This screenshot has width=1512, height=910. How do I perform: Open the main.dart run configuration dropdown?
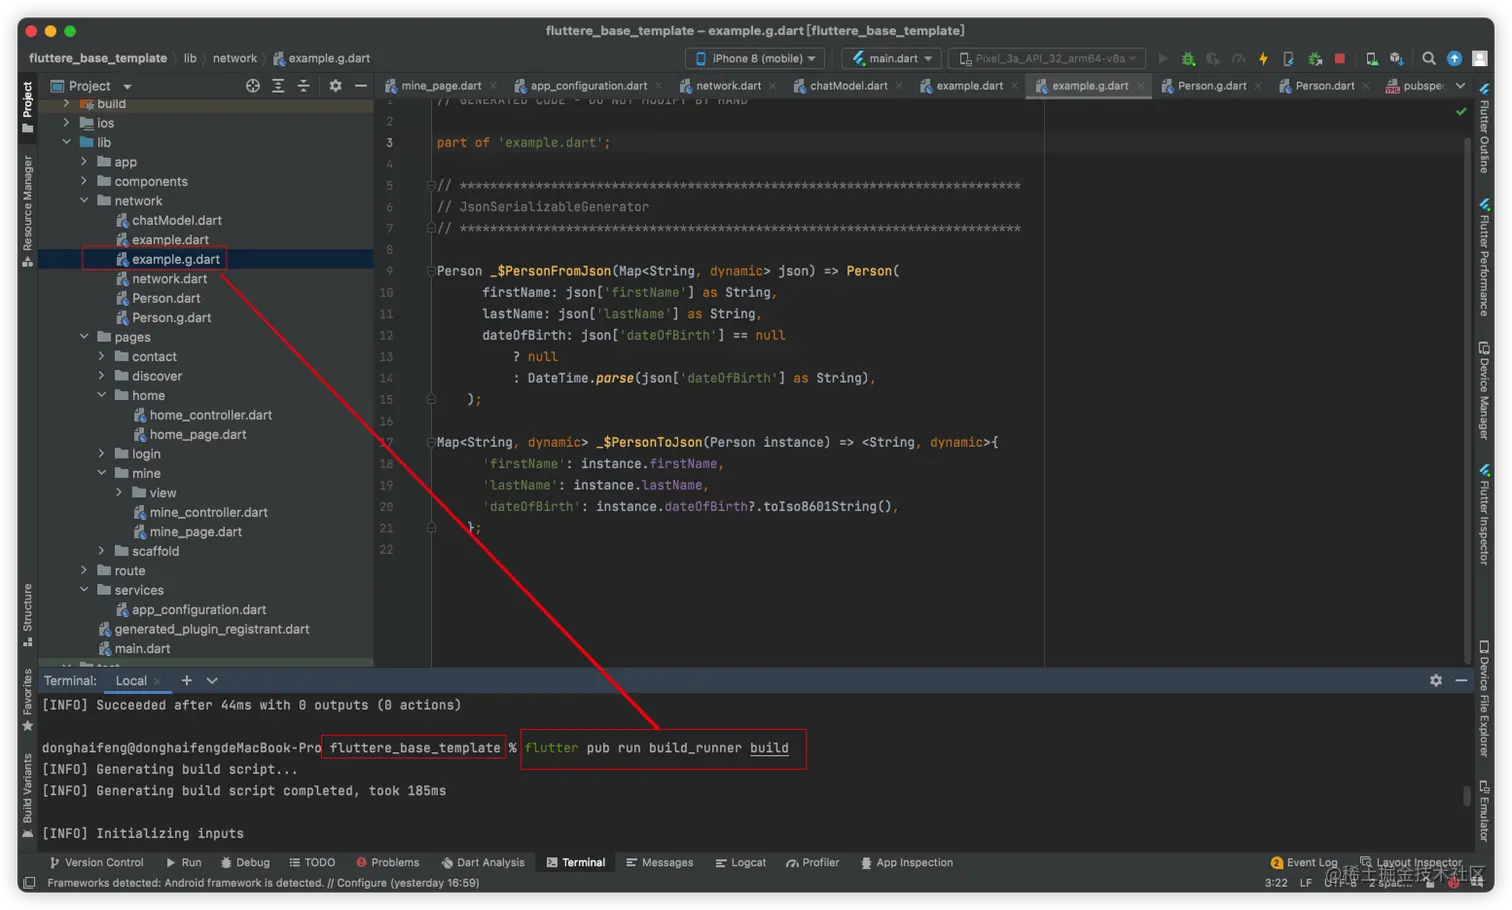tap(893, 59)
